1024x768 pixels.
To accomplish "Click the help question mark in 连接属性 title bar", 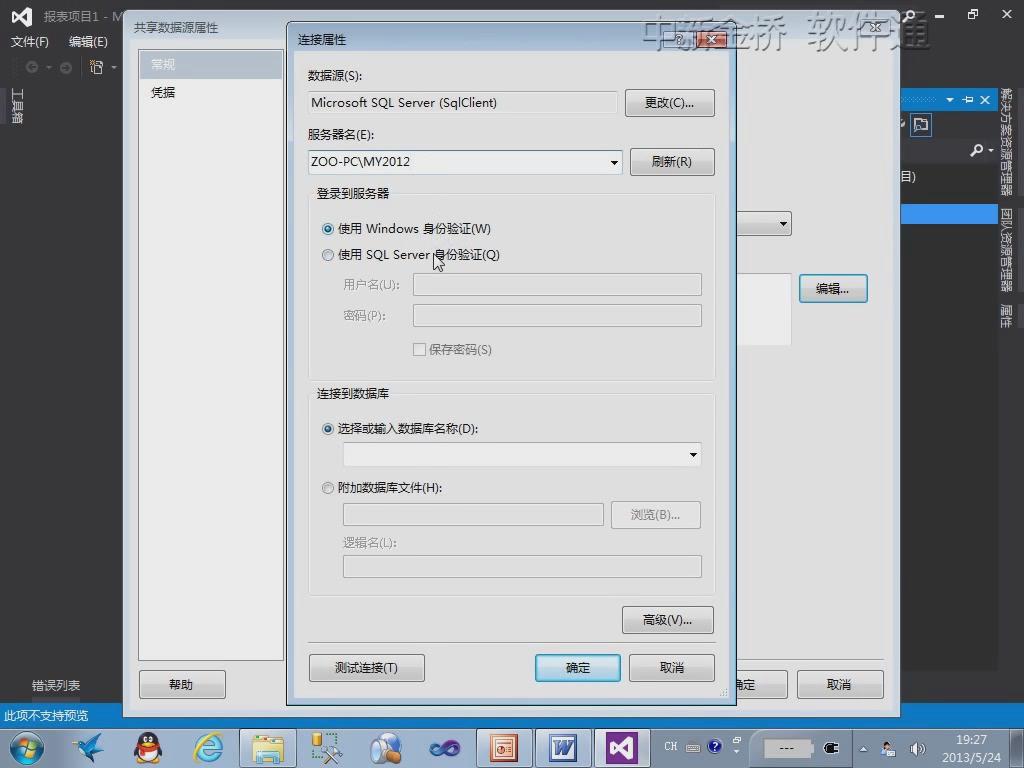I will click(679, 40).
